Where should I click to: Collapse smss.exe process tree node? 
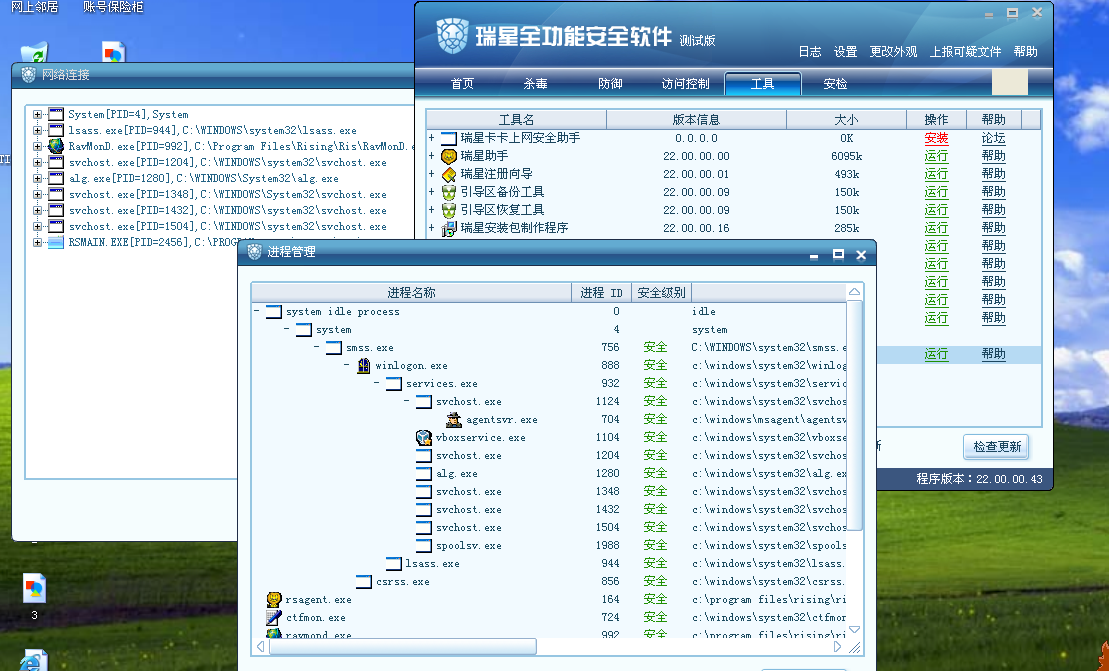point(316,347)
